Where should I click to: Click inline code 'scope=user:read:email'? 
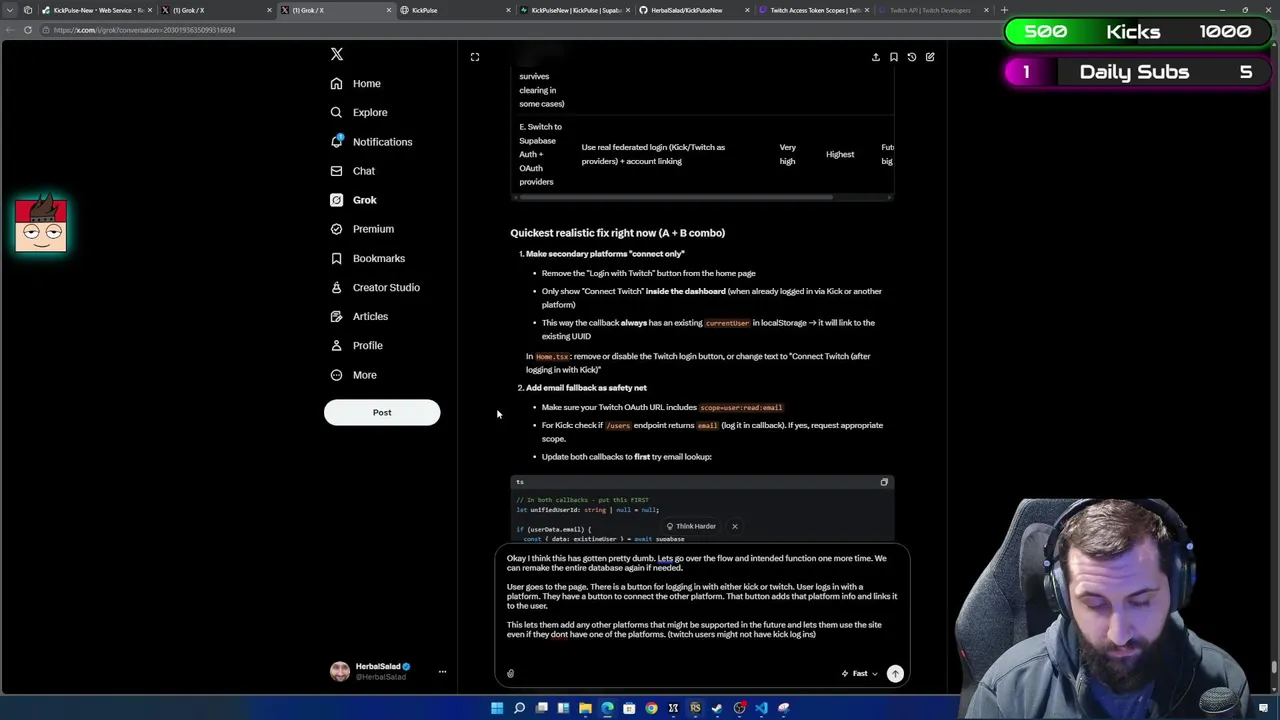click(741, 408)
